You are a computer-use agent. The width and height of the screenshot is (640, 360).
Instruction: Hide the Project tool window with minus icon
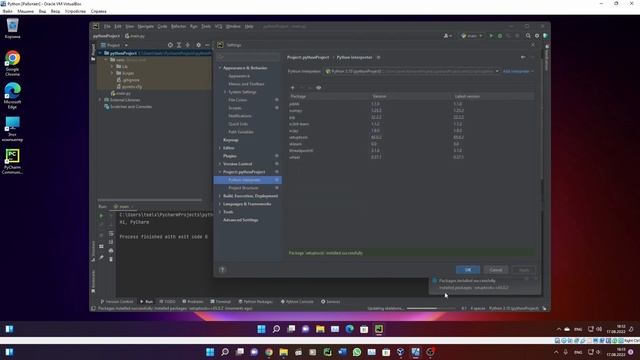click(x=207, y=45)
